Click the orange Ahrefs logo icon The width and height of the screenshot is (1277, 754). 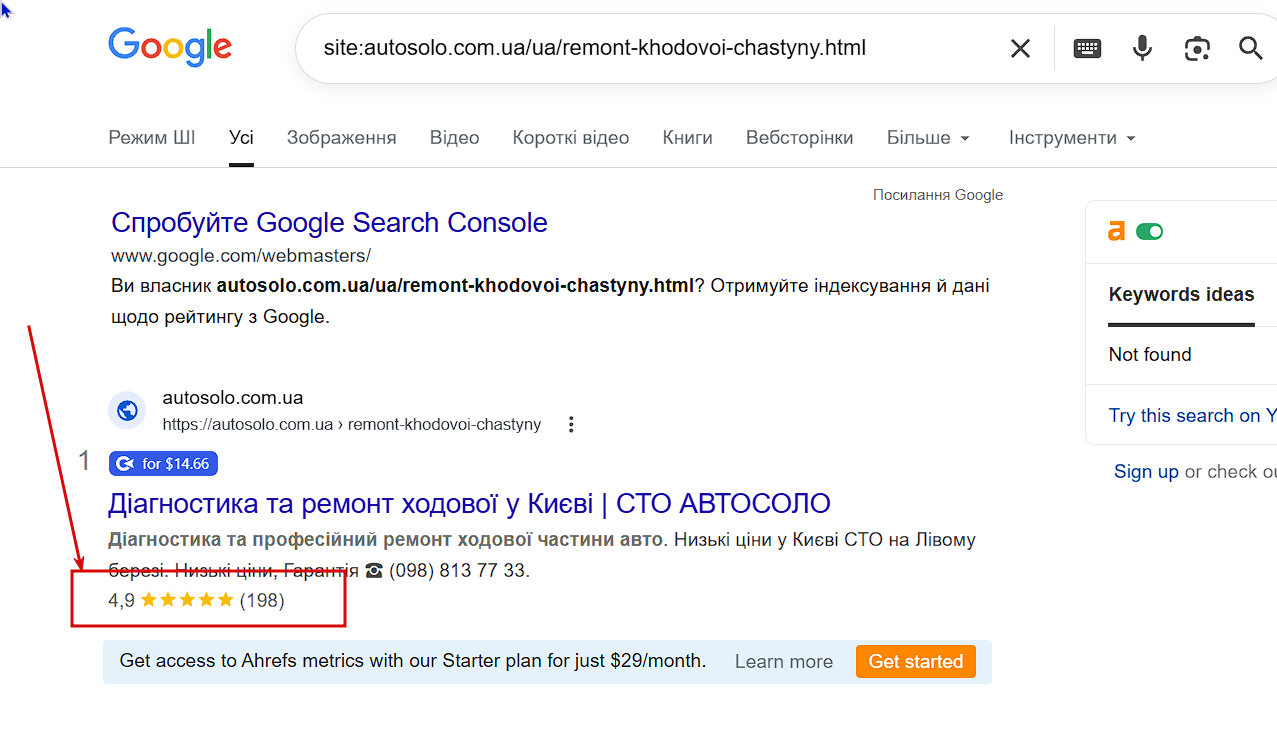tap(1116, 232)
